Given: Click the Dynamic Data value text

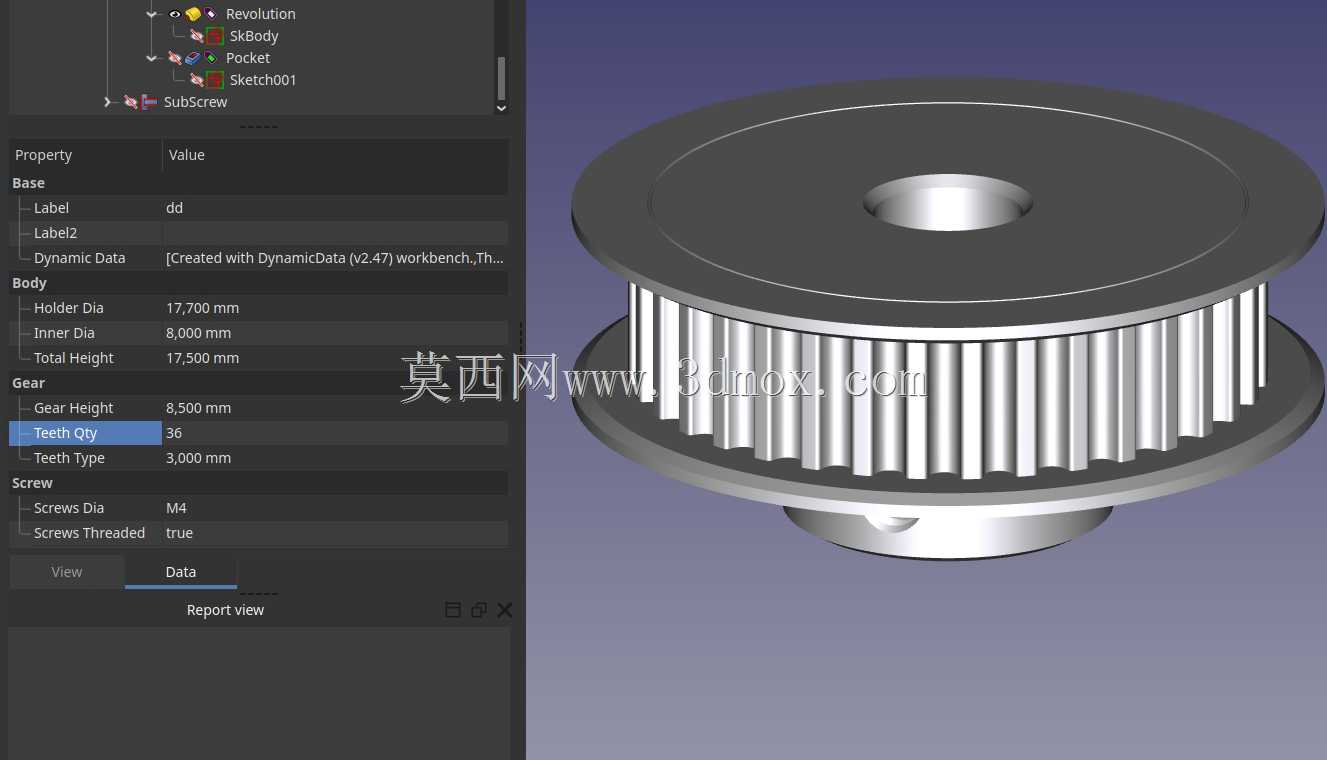Looking at the screenshot, I should pos(335,258).
